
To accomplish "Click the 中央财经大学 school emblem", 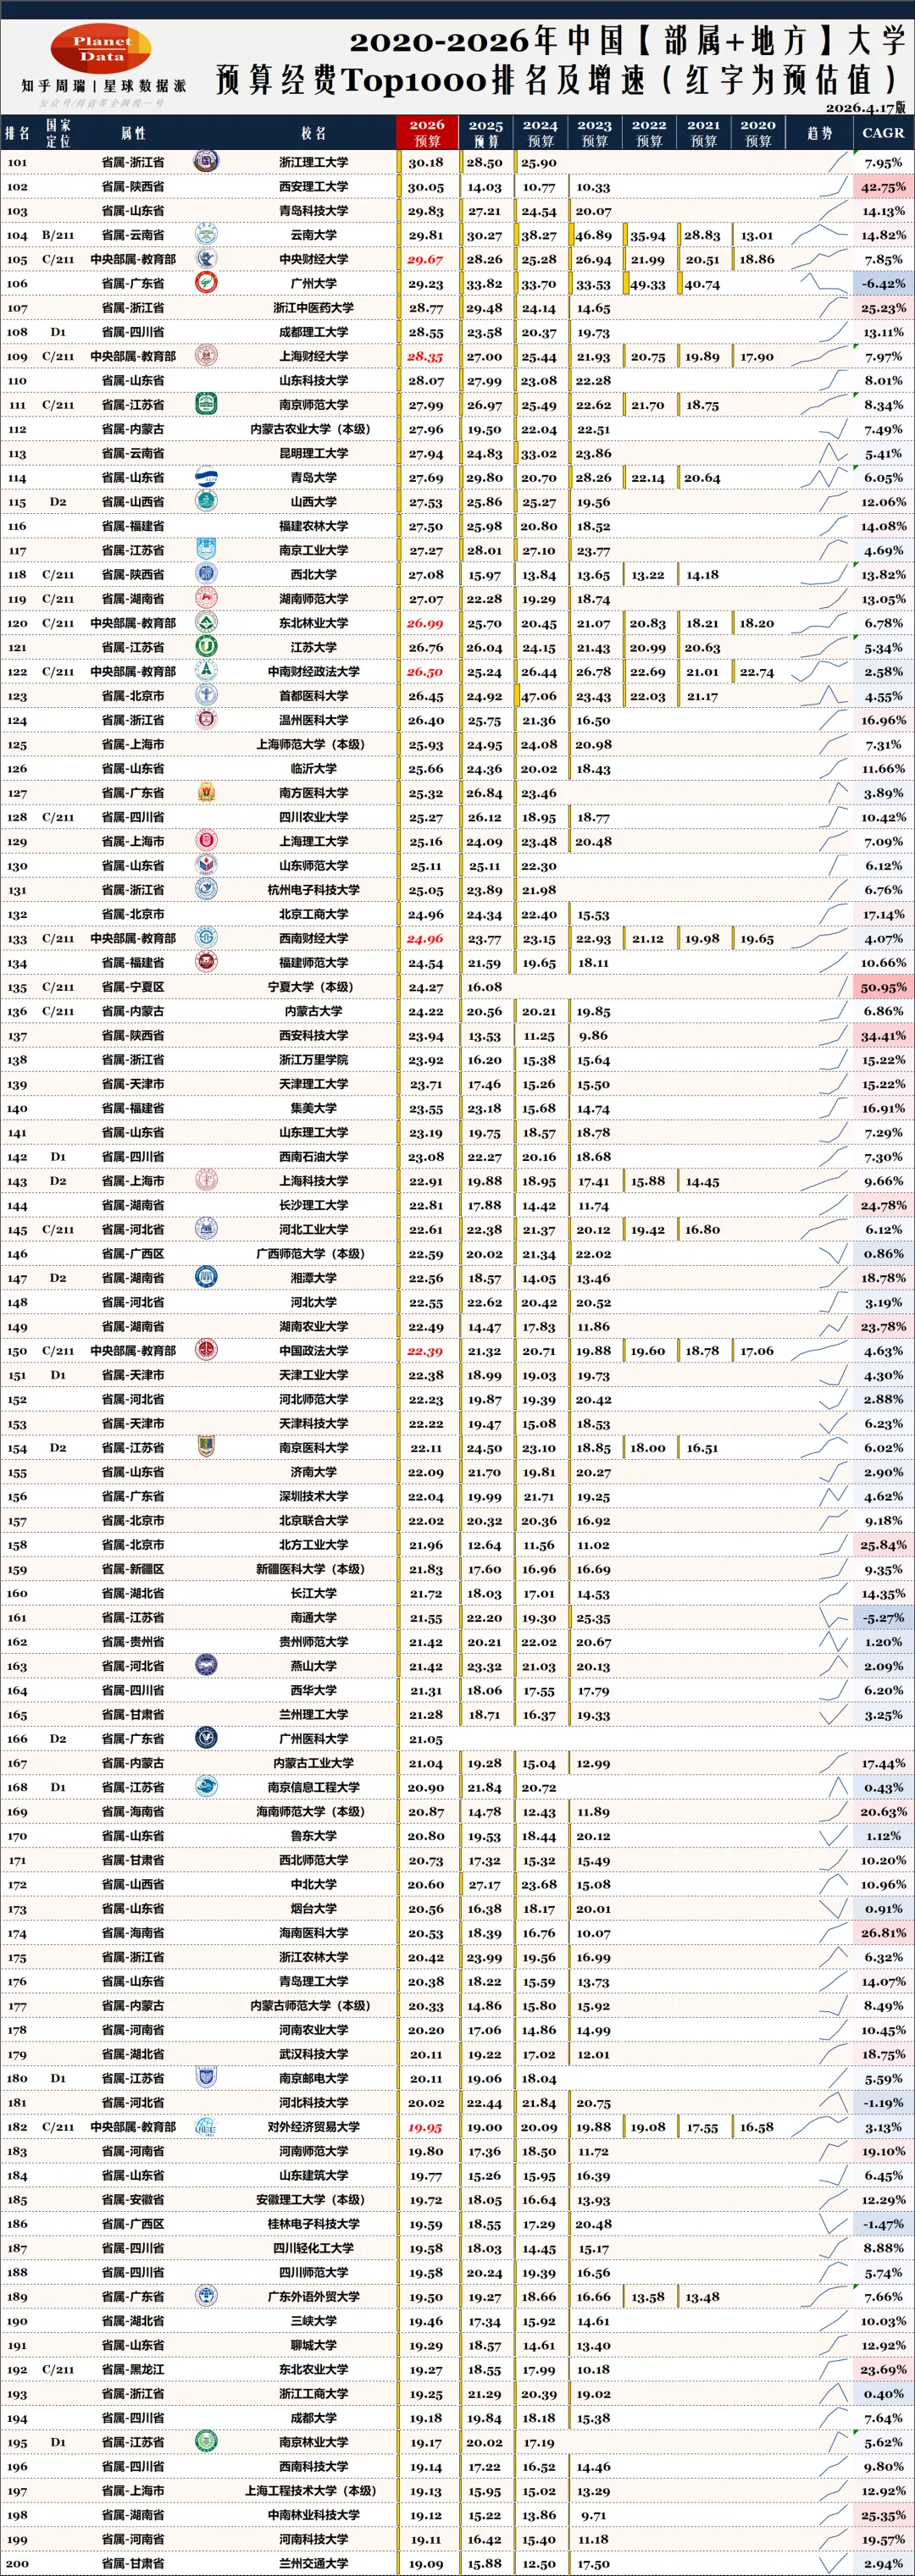I will pos(206,259).
